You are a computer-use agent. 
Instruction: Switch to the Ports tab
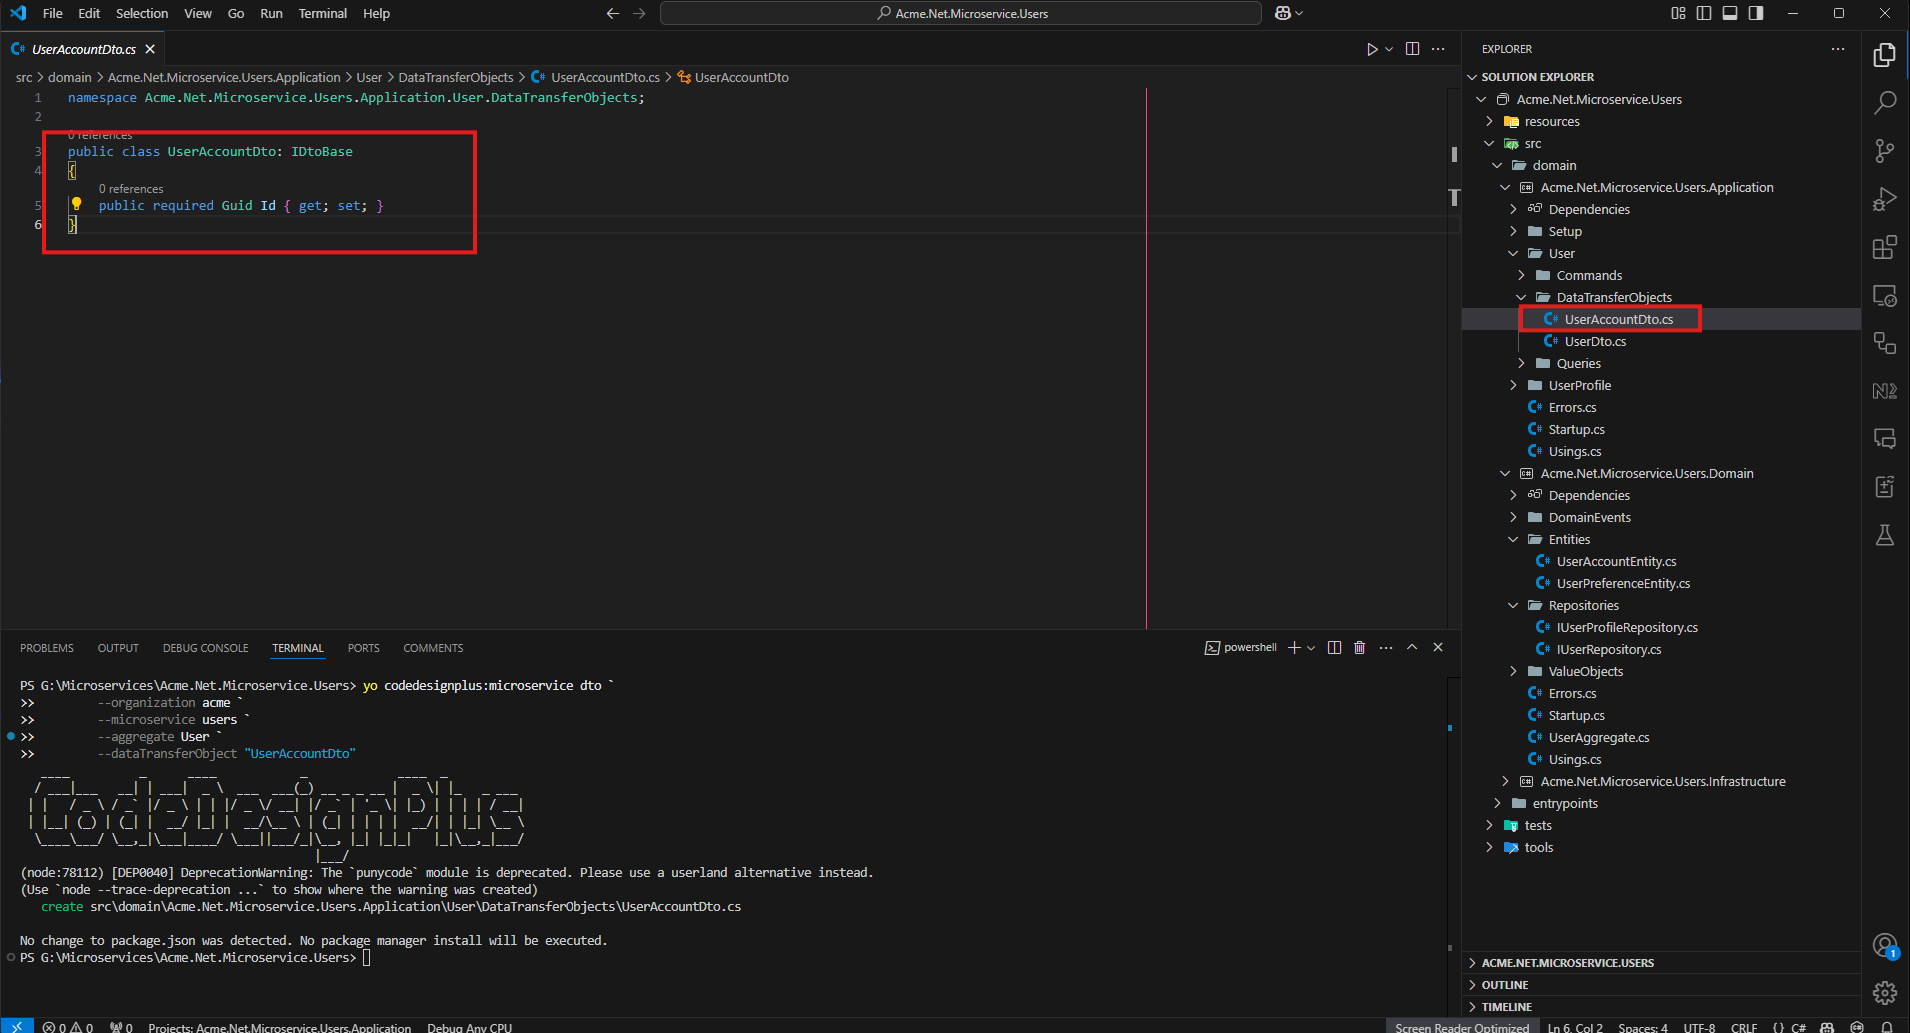click(x=363, y=648)
